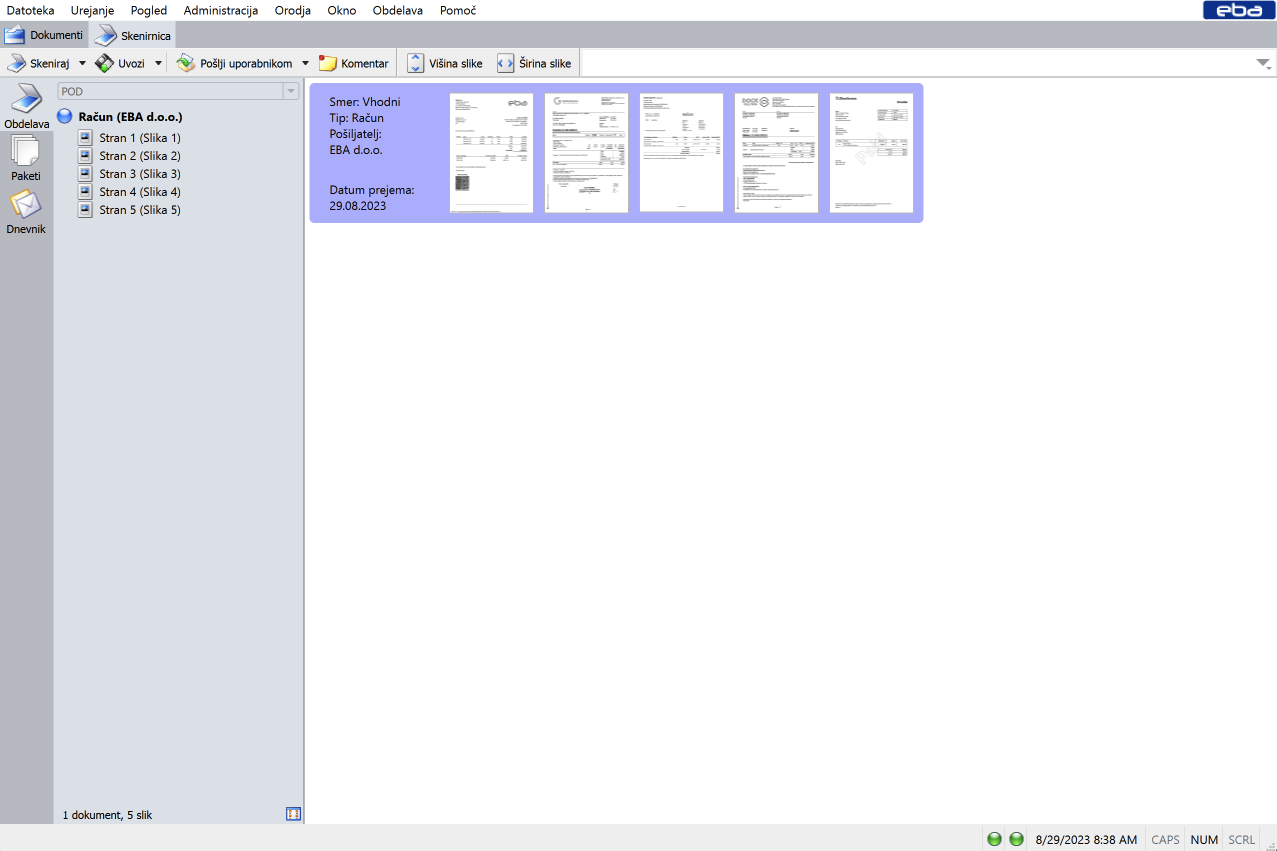The width and height of the screenshot is (1277, 851).
Task: Expand the Skeniraj dropdown arrow
Action: [82, 63]
